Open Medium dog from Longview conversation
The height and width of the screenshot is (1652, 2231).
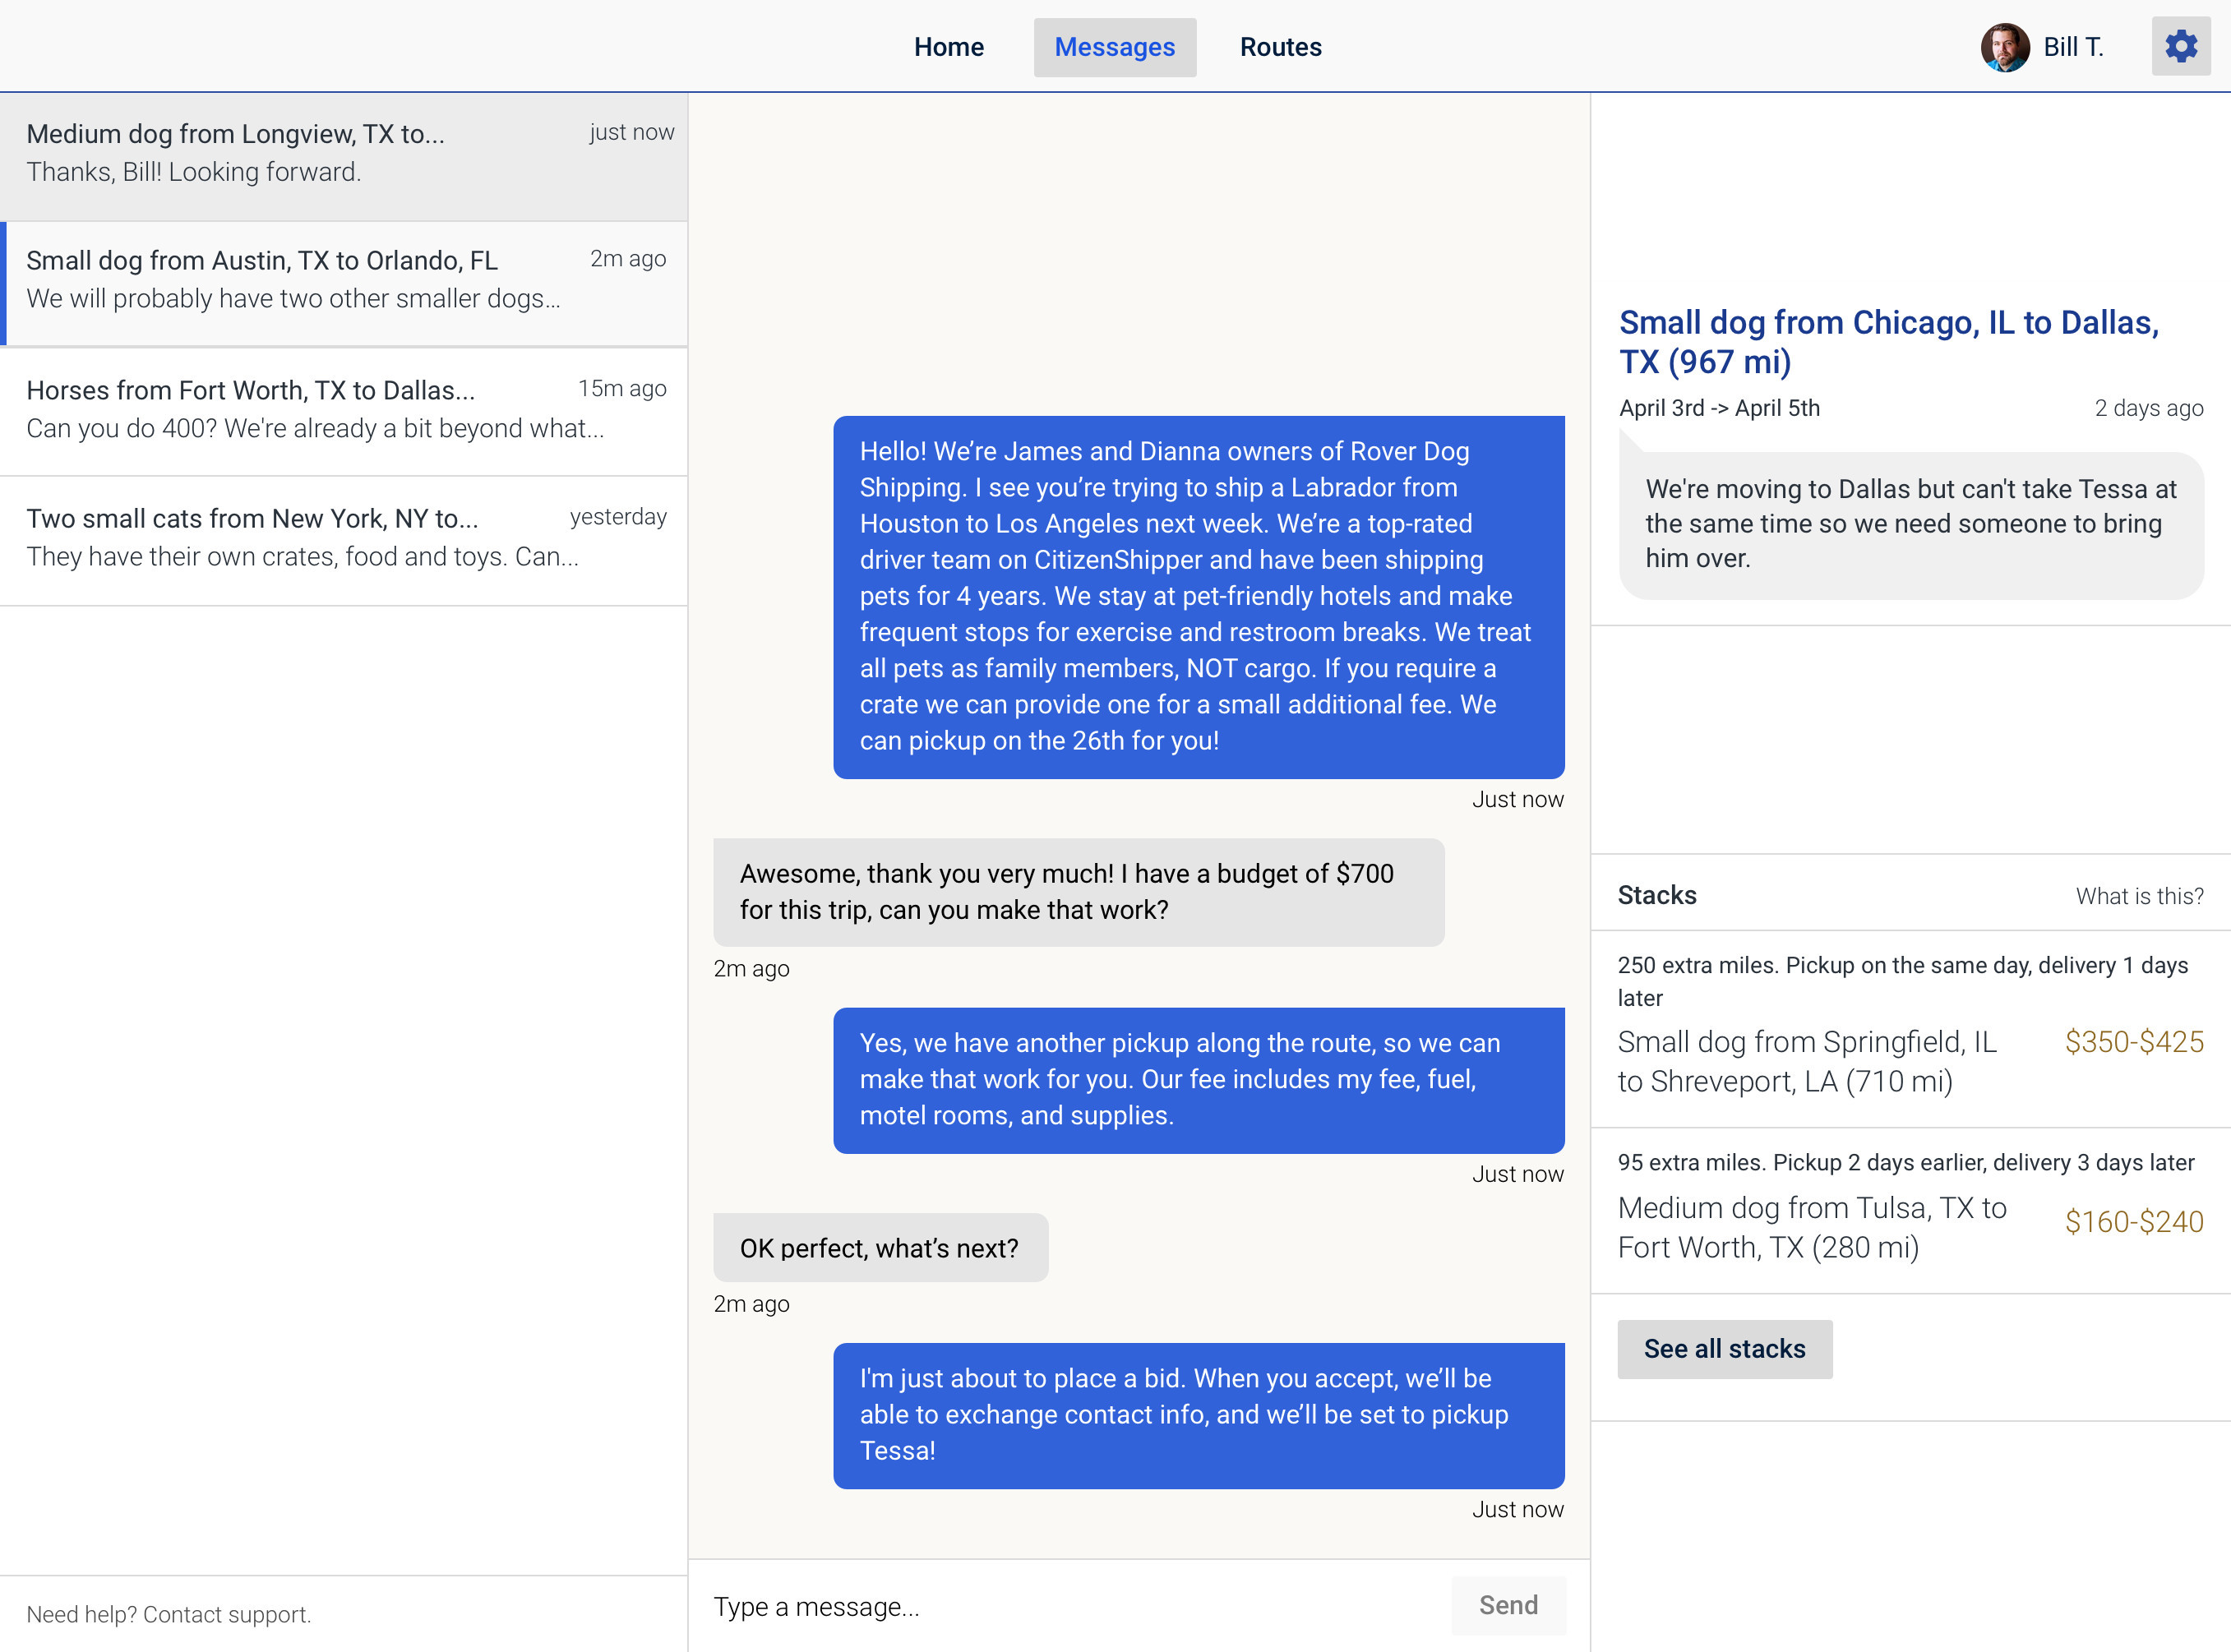(344, 155)
